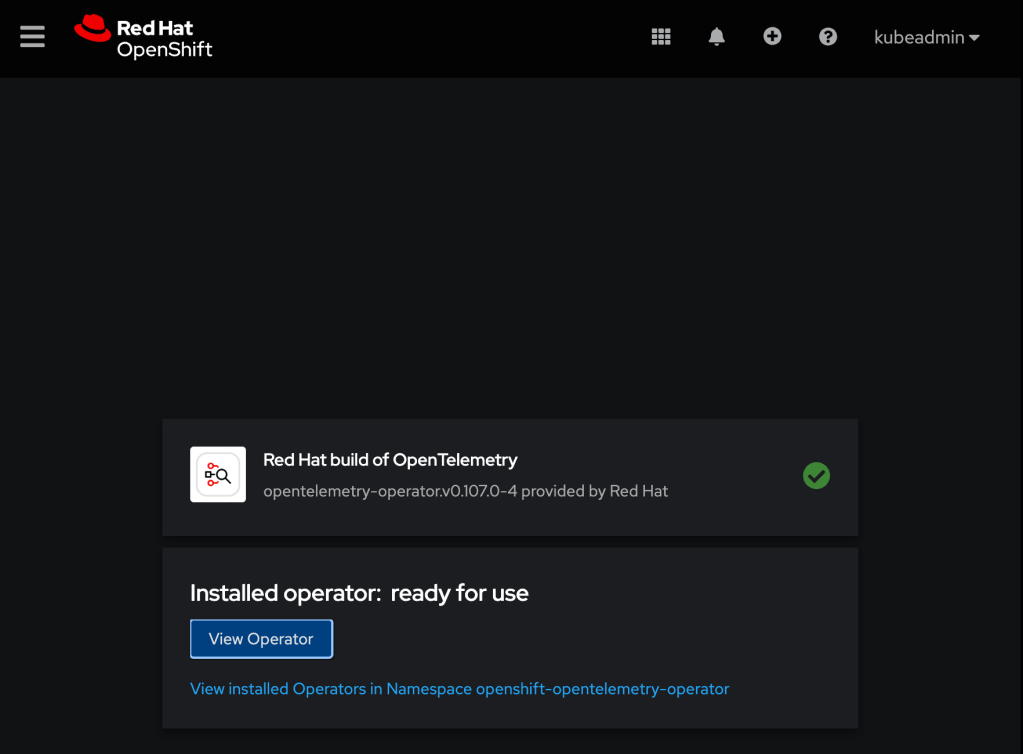Image resolution: width=1023 pixels, height=754 pixels.
Task: Click the OpenTelemetry operator logo thumbnail
Action: click(218, 474)
